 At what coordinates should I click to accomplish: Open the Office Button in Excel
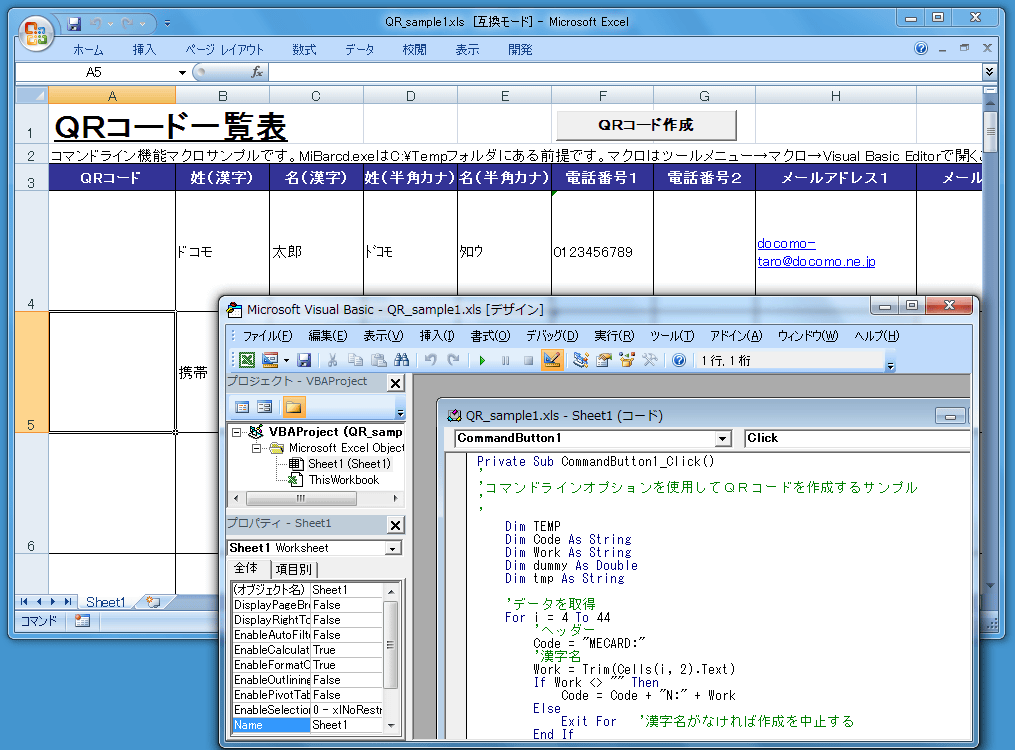pos(36,34)
